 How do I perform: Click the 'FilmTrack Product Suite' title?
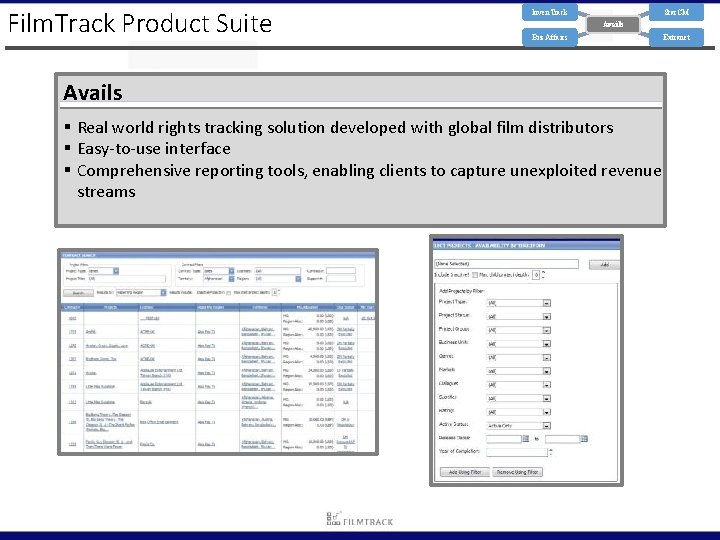point(140,23)
